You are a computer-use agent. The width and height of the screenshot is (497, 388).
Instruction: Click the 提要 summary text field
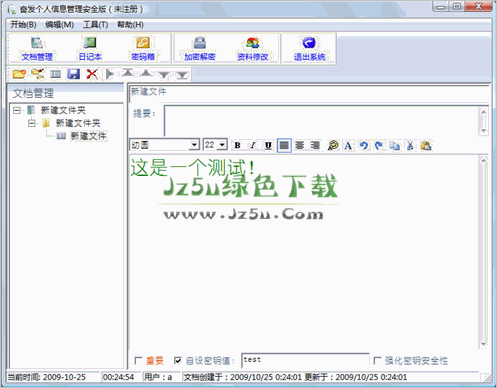tap(321, 121)
